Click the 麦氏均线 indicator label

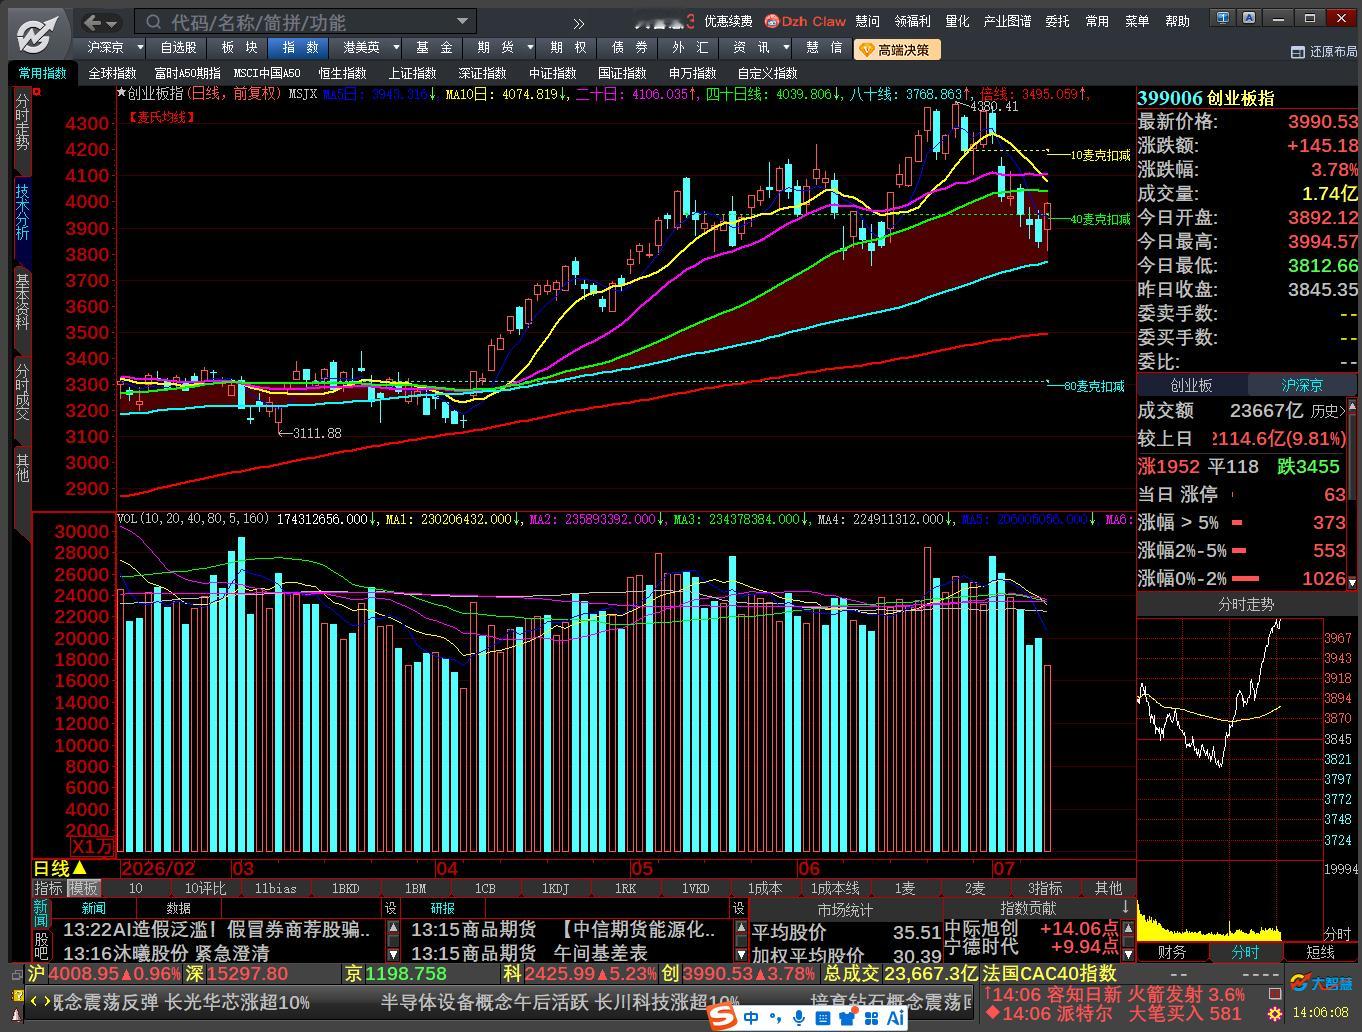(x=161, y=117)
